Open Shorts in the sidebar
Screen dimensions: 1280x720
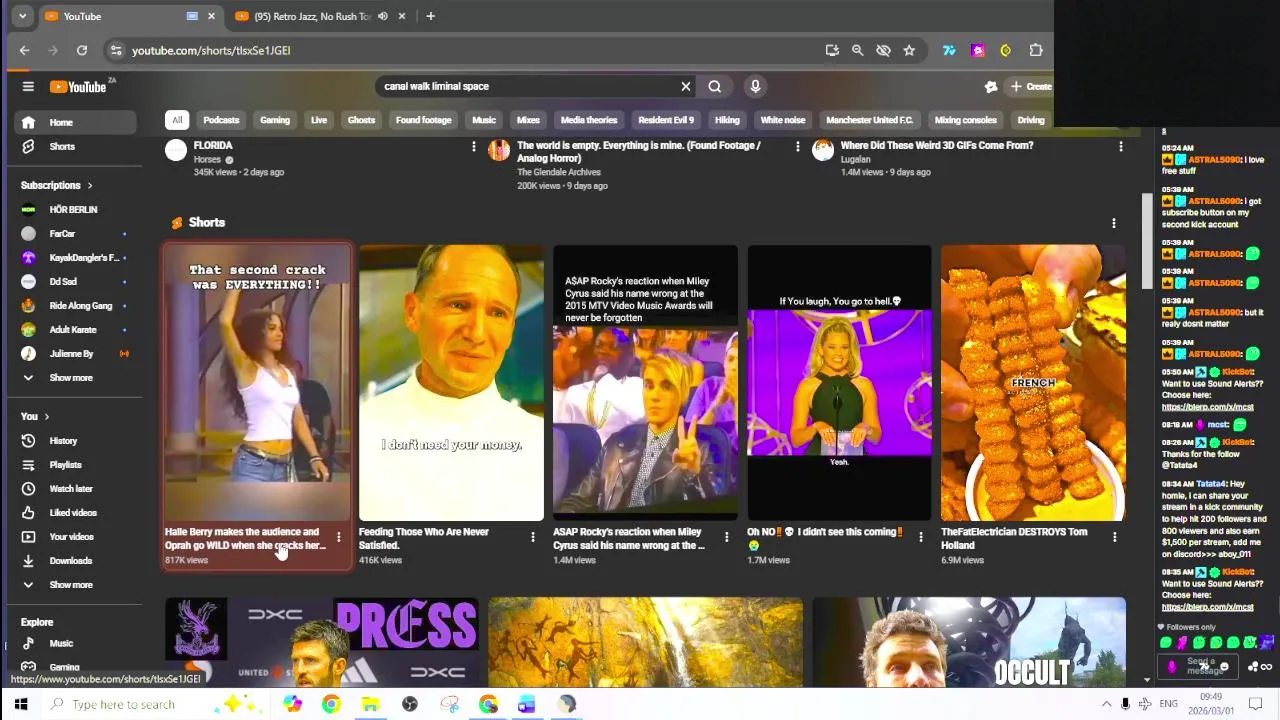click(x=75, y=147)
